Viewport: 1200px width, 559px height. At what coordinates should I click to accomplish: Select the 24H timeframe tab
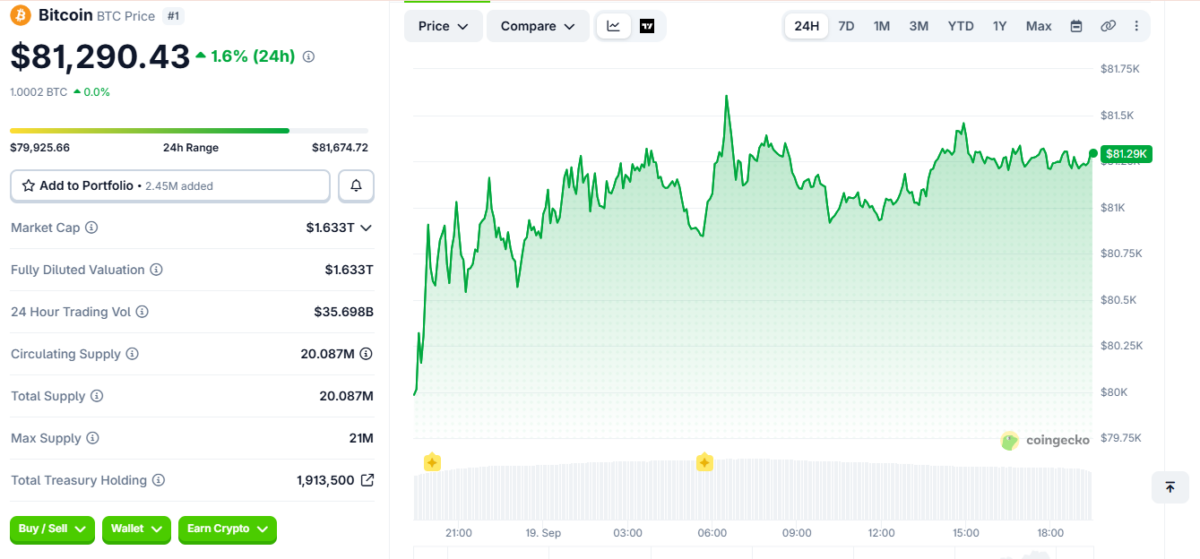[x=807, y=26]
